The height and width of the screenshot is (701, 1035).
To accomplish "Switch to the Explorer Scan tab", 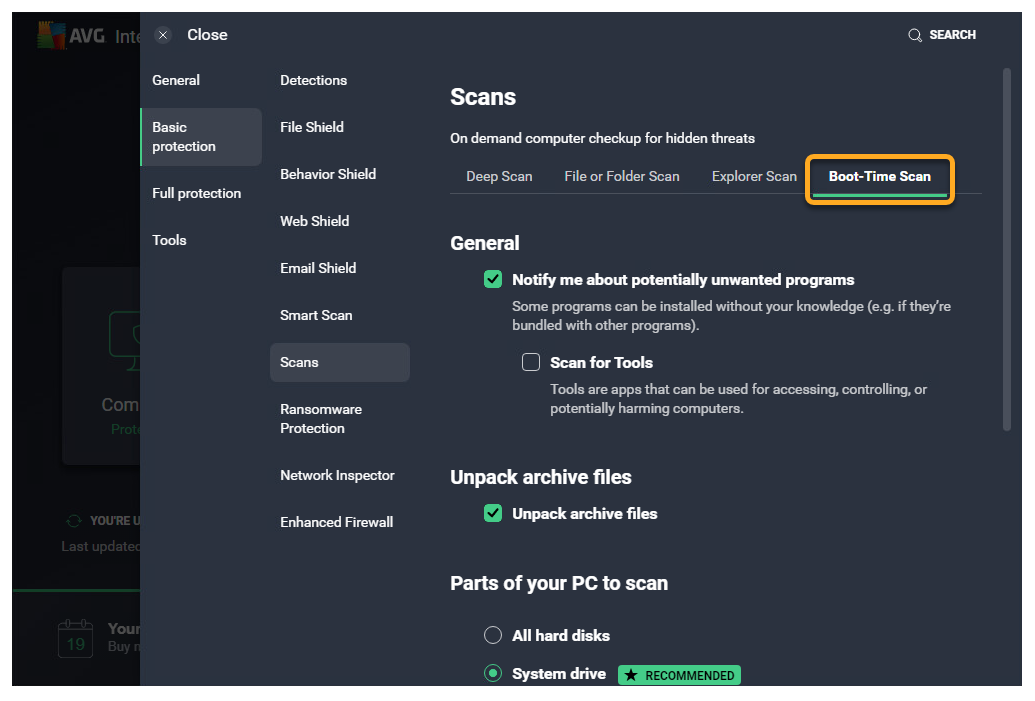I will tap(754, 177).
